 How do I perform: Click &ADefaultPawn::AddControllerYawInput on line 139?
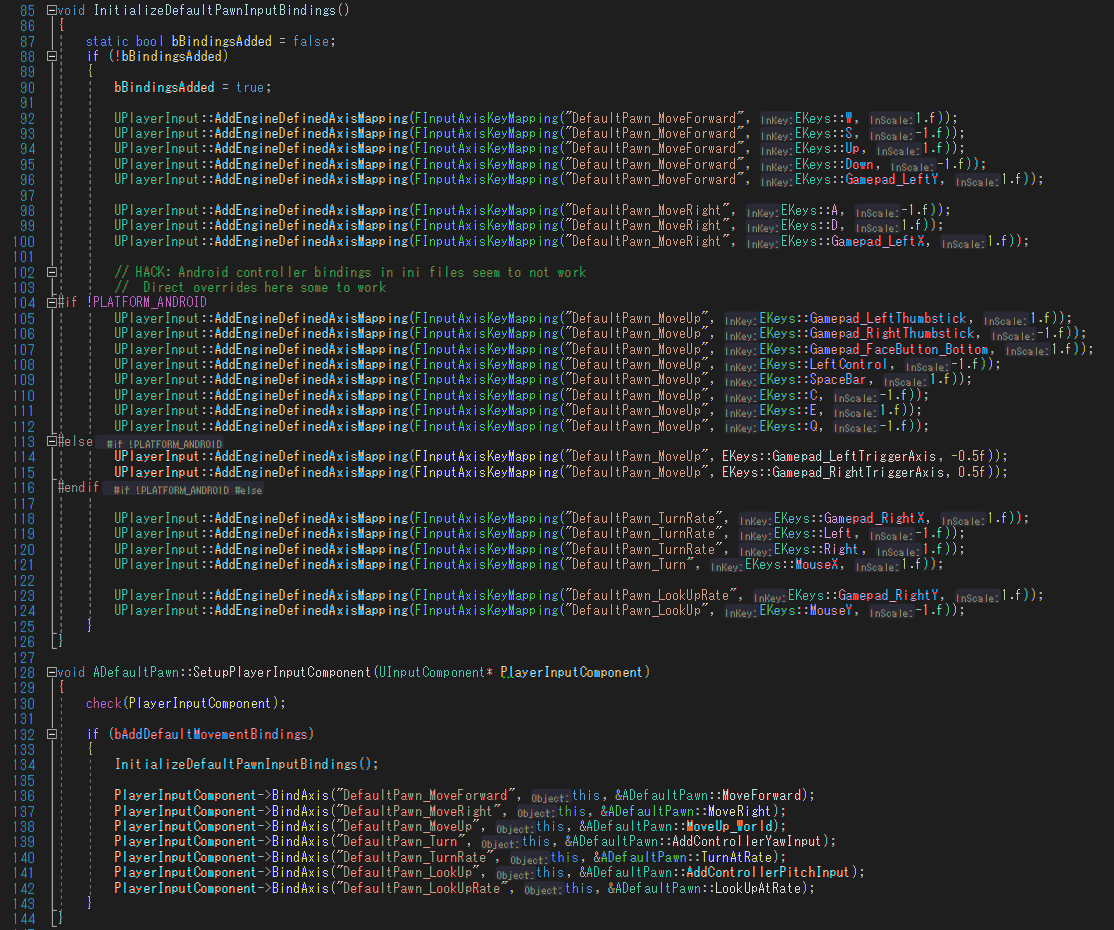pyautogui.click(x=694, y=842)
